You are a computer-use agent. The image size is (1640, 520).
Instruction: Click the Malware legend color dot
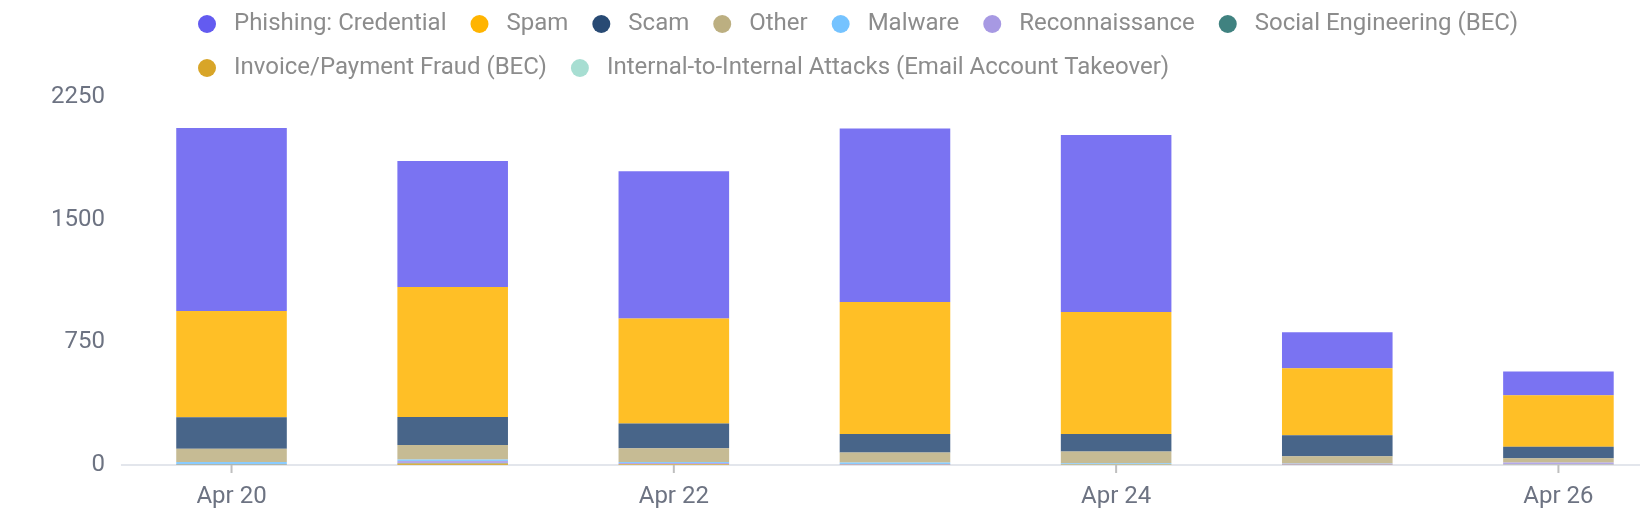(x=841, y=23)
